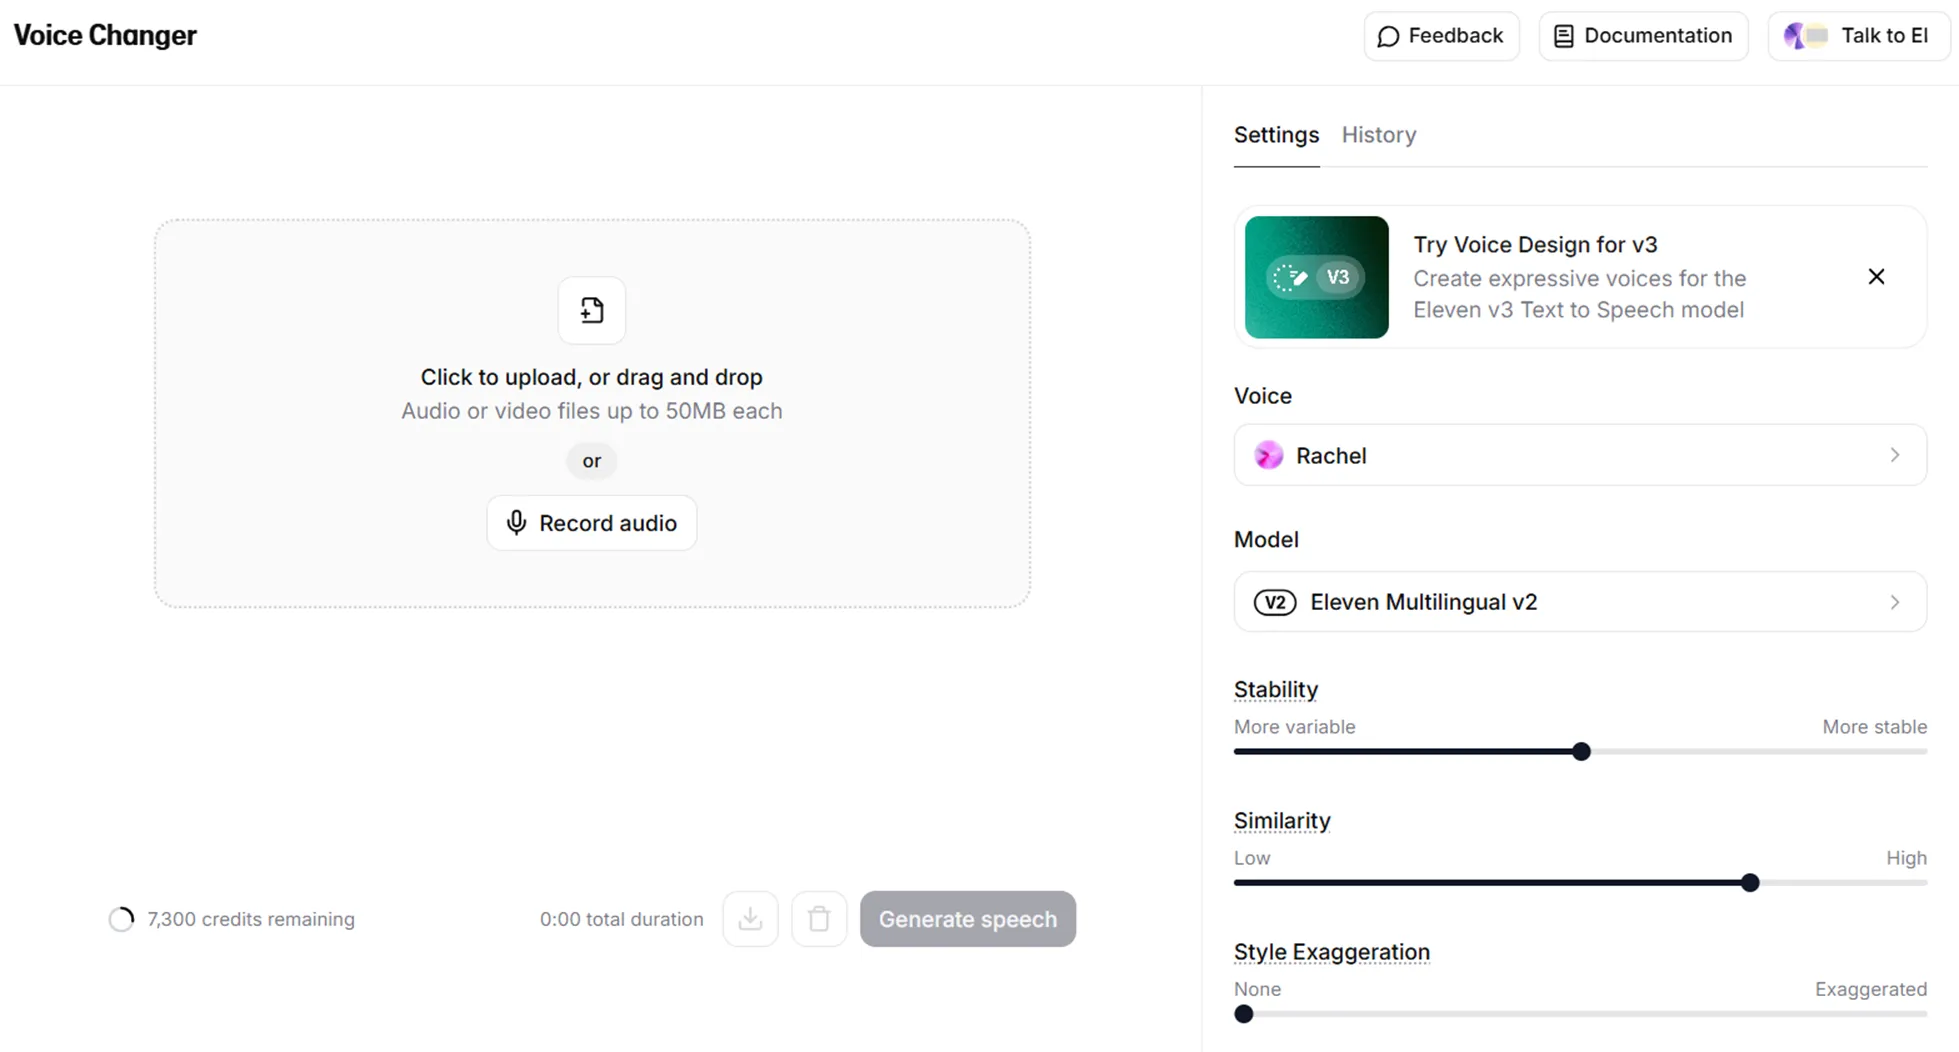Dismiss the Voice Design v3 banner
Viewport: 1959px width, 1052px height.
pyautogui.click(x=1876, y=277)
